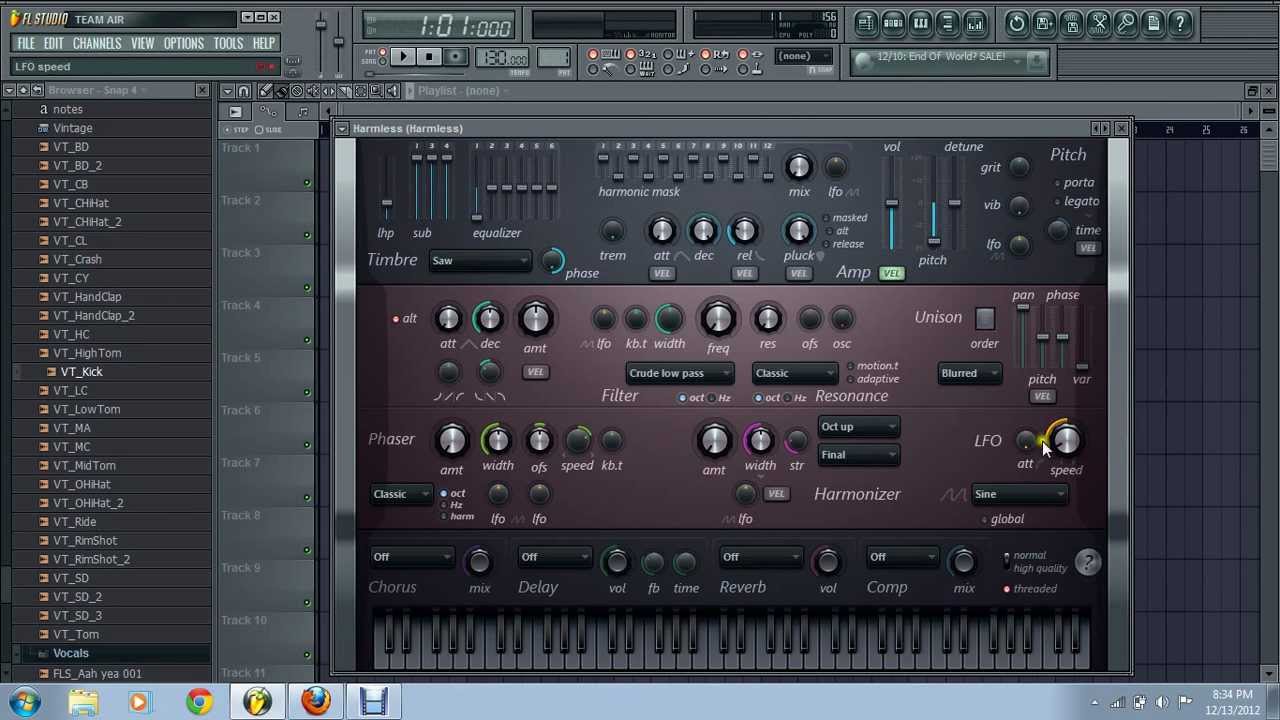Screen dimensions: 1280x720
Task: Click the help question mark toolbar icon
Action: point(1180,23)
